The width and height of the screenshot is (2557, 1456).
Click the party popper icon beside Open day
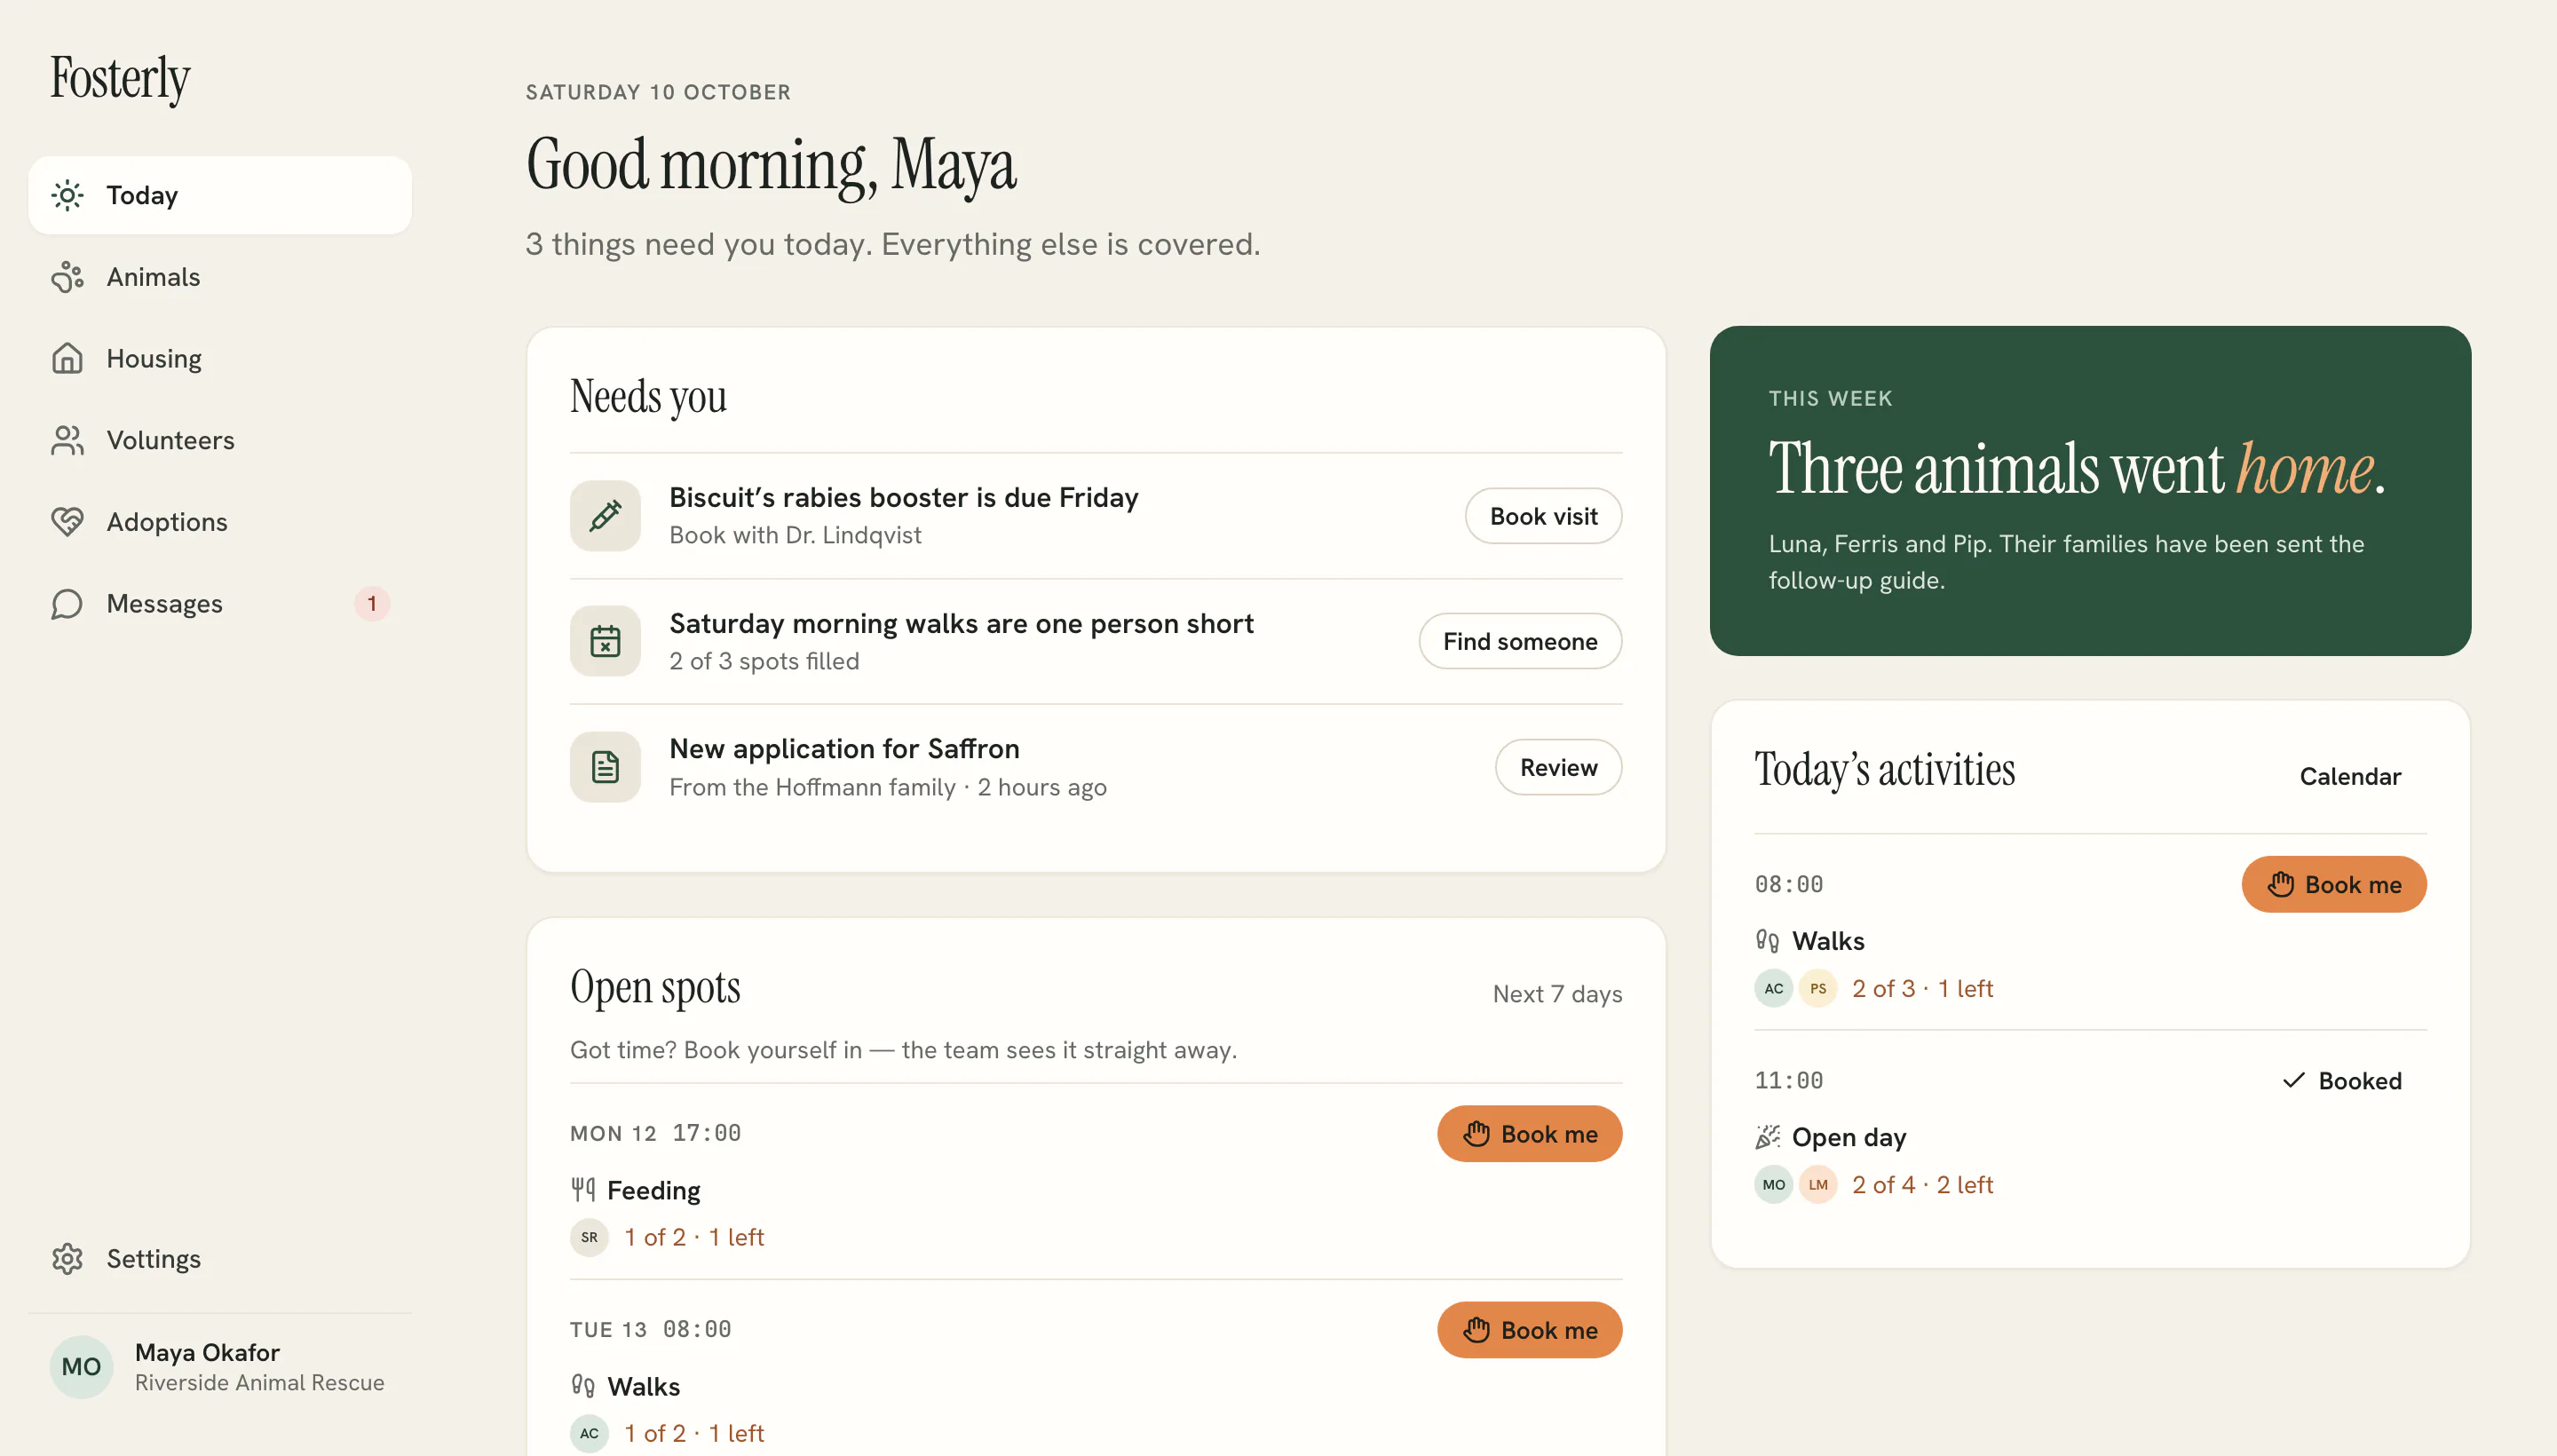tap(1767, 1137)
